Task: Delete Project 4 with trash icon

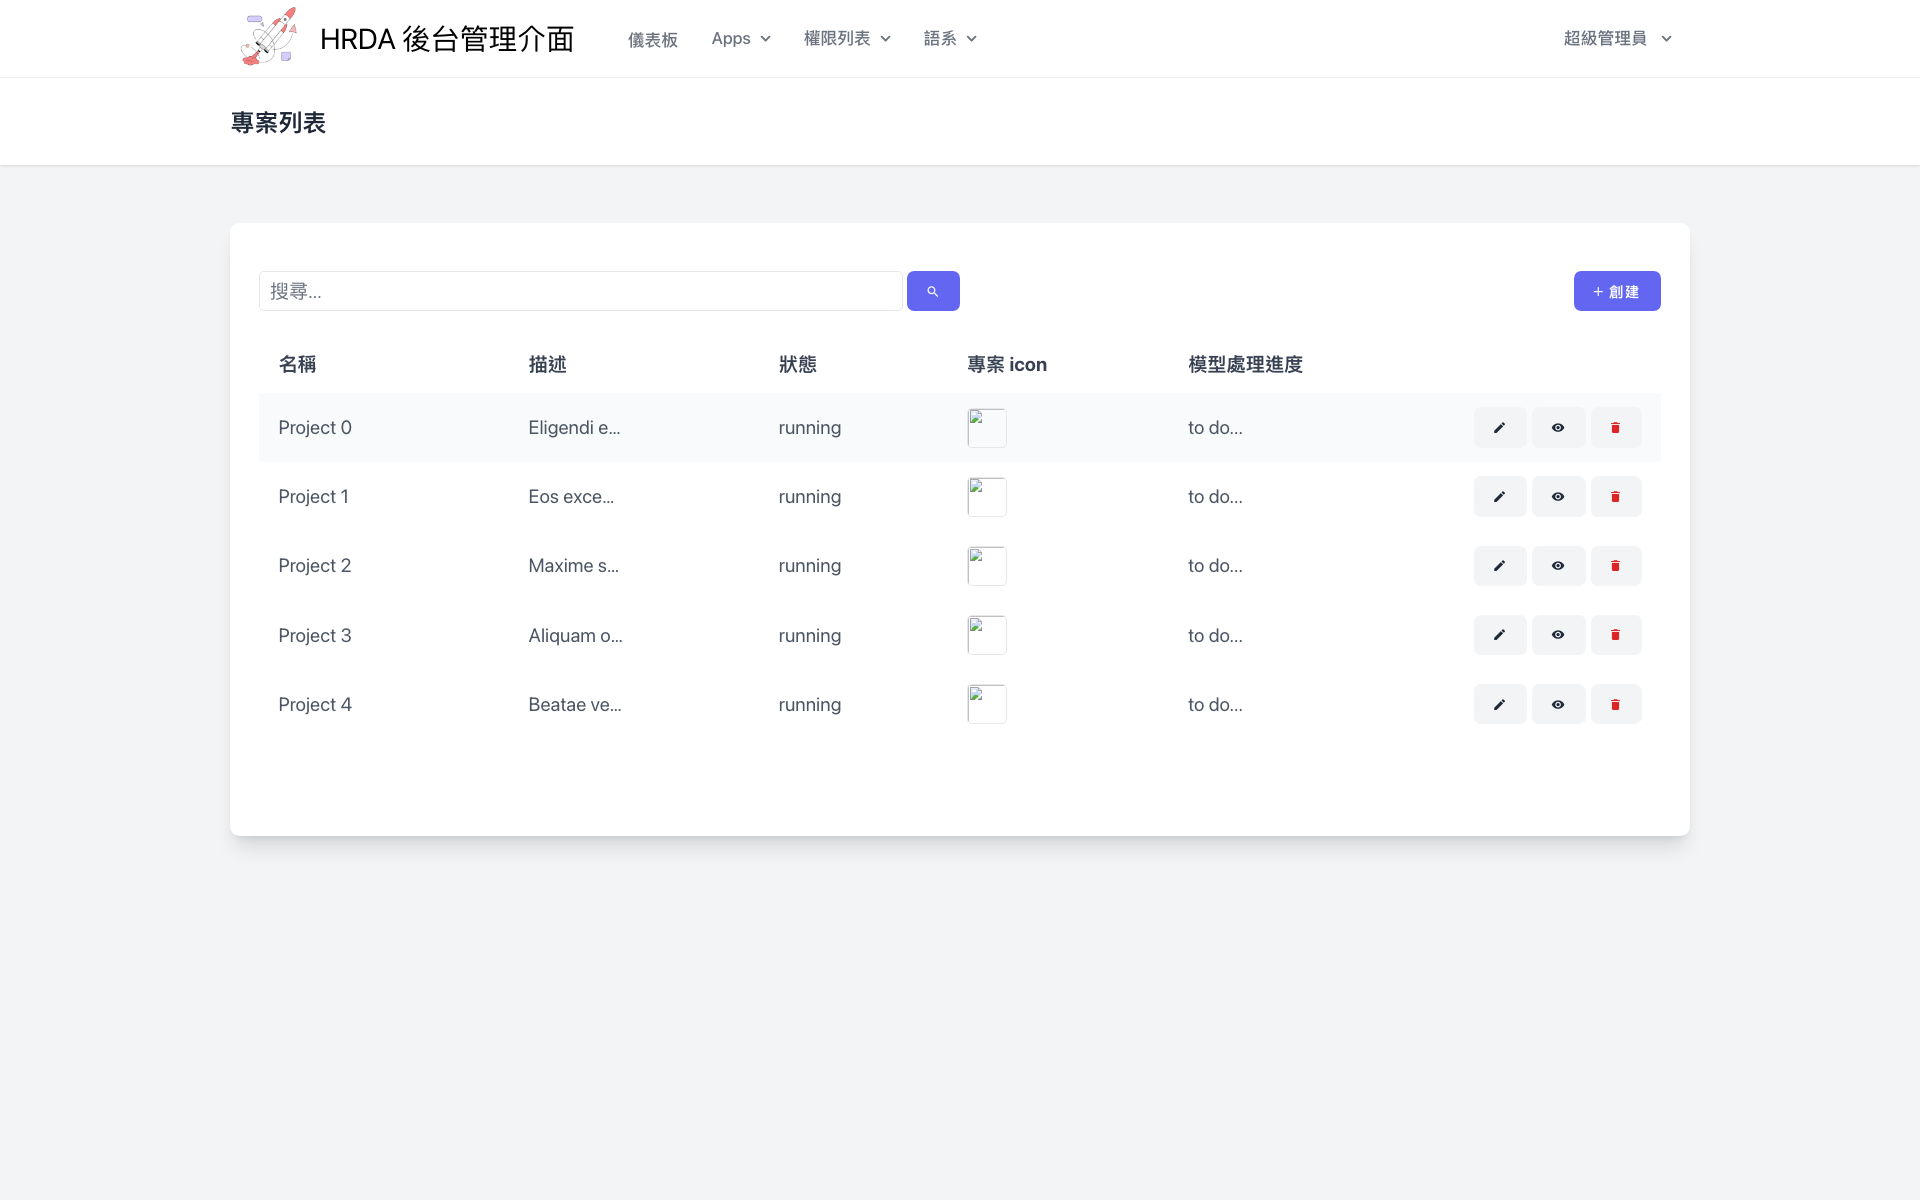Action: coord(1615,705)
